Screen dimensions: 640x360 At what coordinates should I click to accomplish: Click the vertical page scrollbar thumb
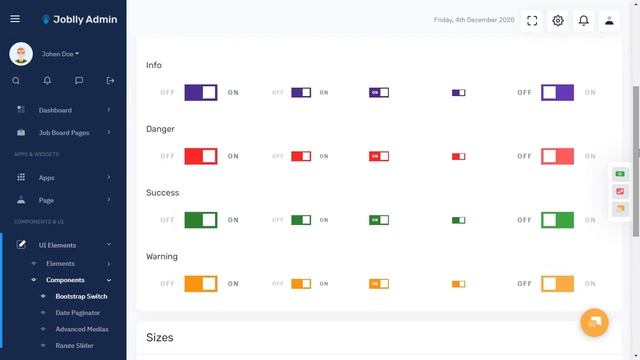pyautogui.click(x=636, y=161)
